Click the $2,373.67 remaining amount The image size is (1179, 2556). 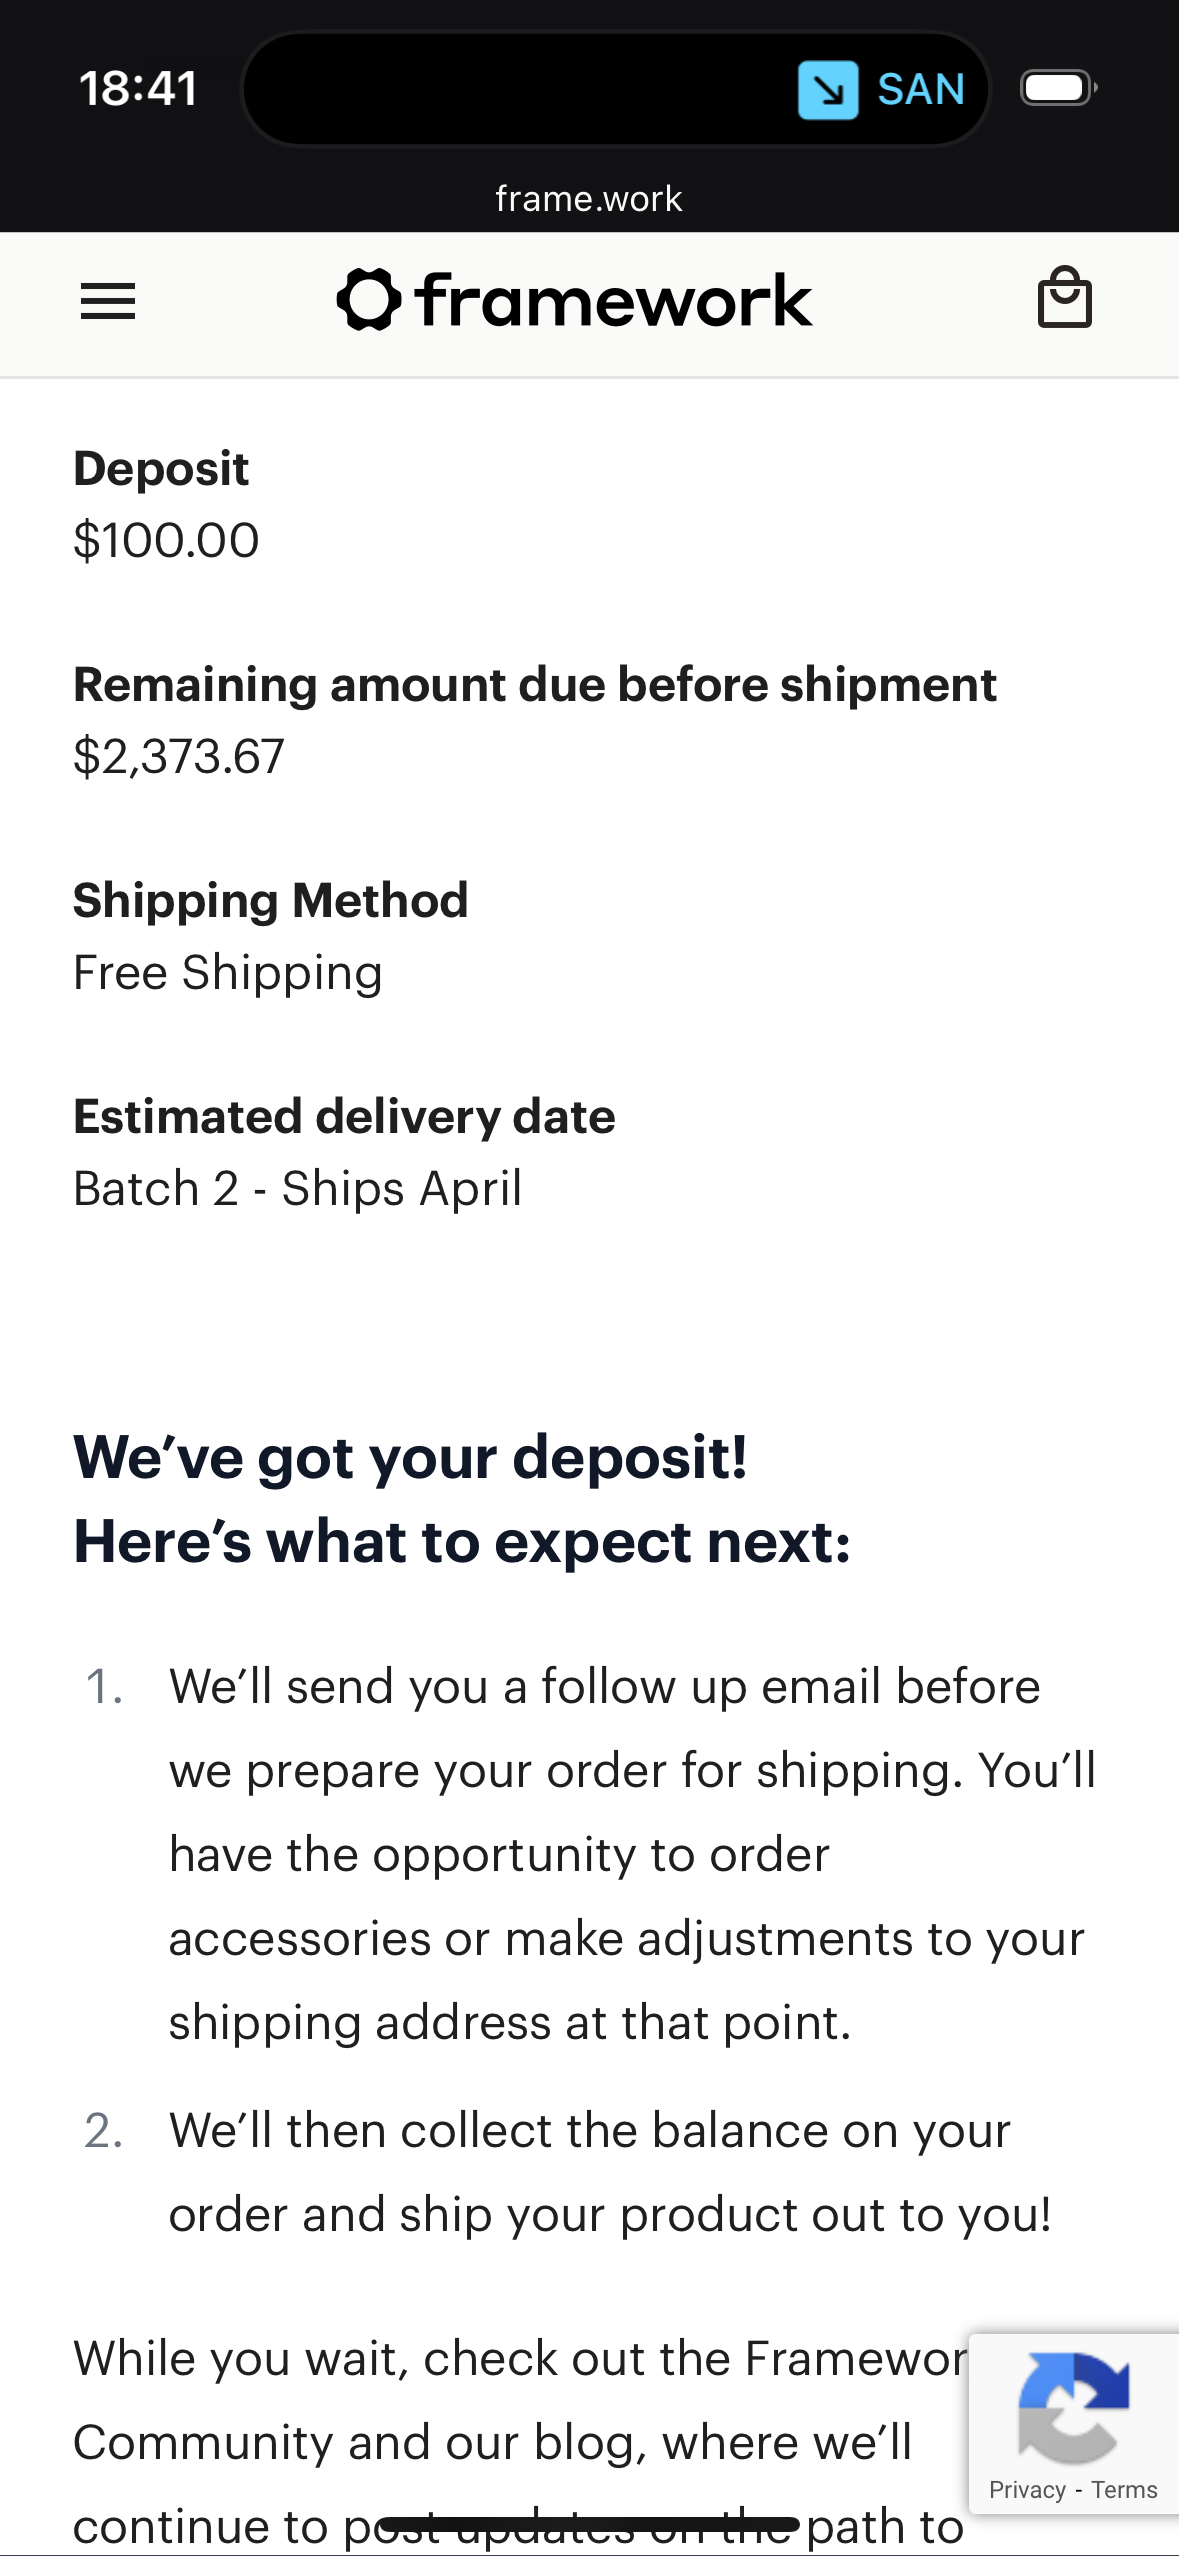(179, 757)
